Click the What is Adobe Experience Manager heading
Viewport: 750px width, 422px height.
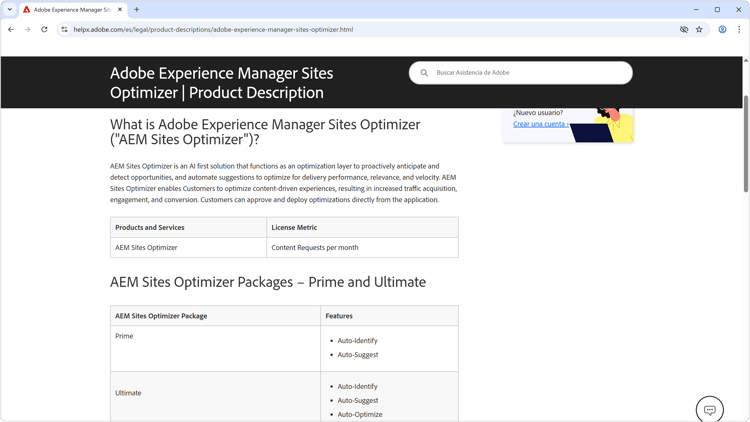pos(265,132)
